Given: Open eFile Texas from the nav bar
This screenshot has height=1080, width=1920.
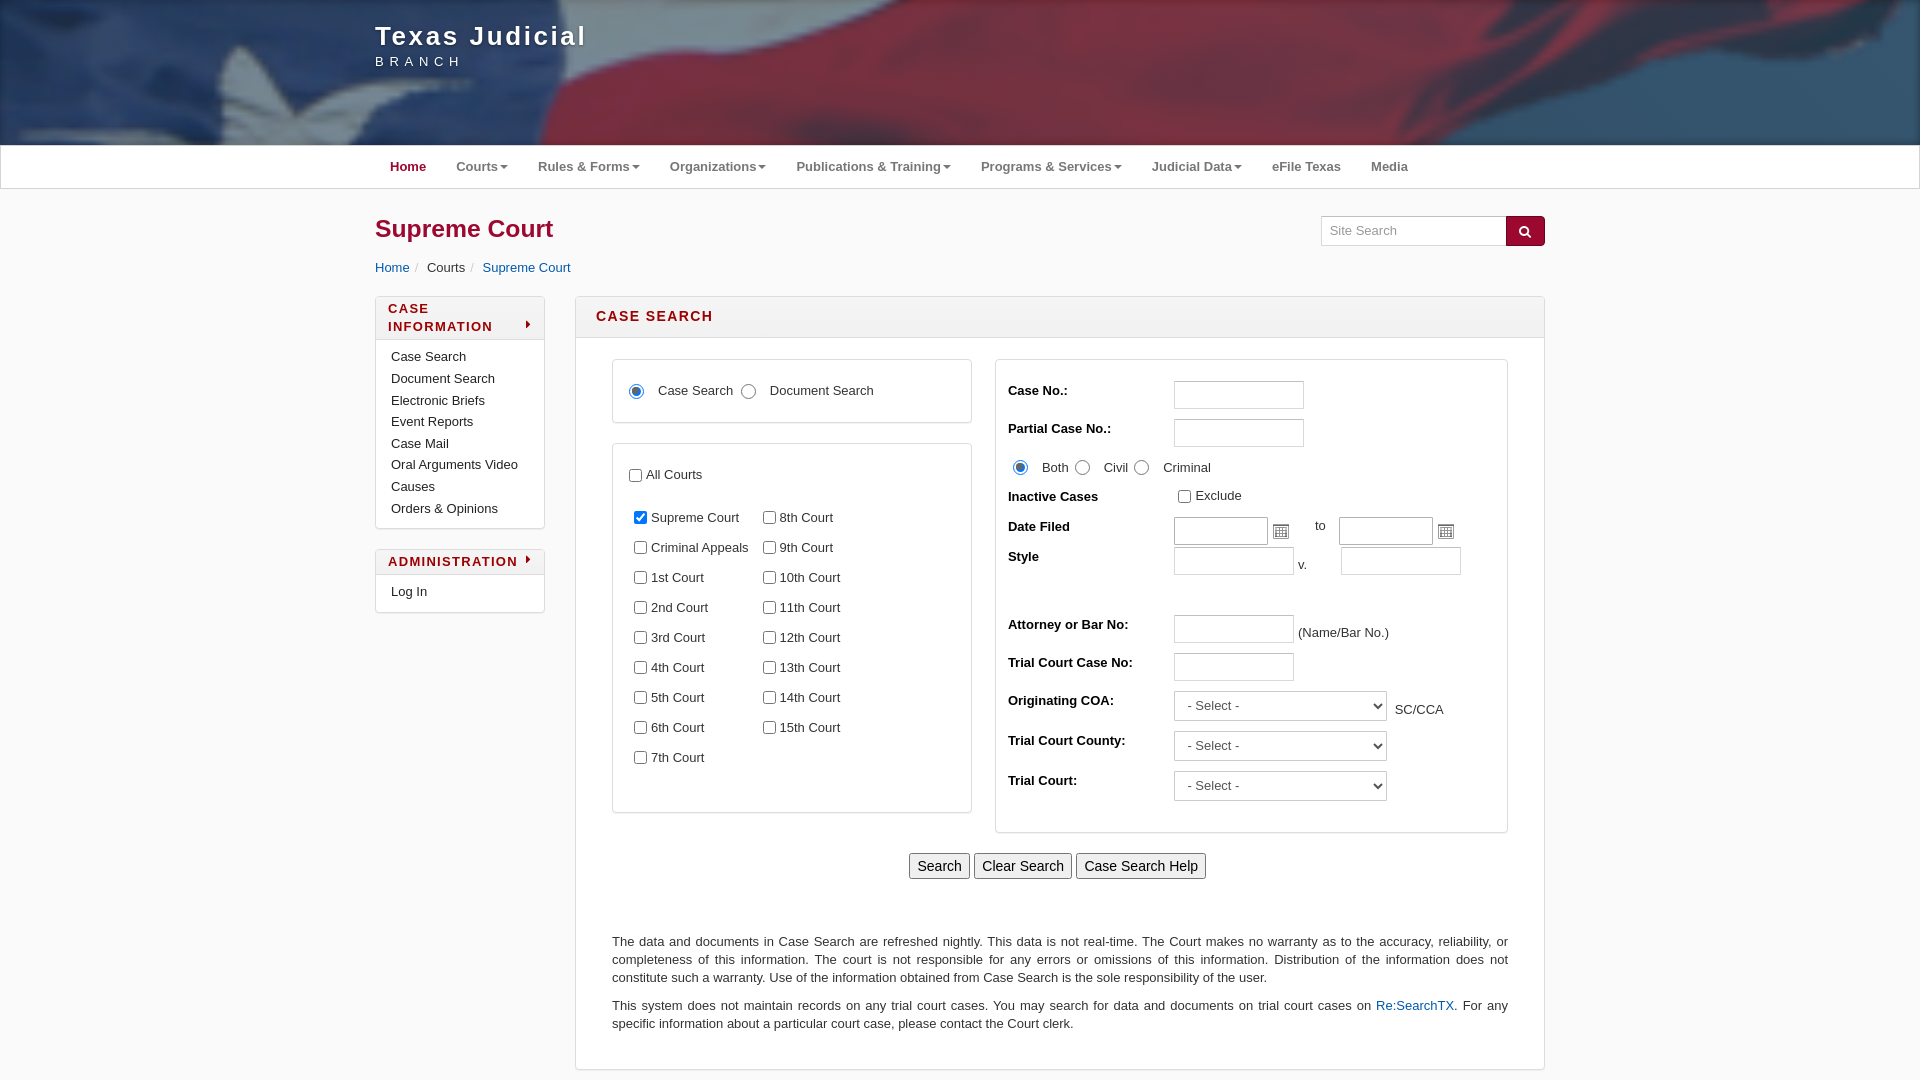Looking at the screenshot, I should pyautogui.click(x=1306, y=167).
